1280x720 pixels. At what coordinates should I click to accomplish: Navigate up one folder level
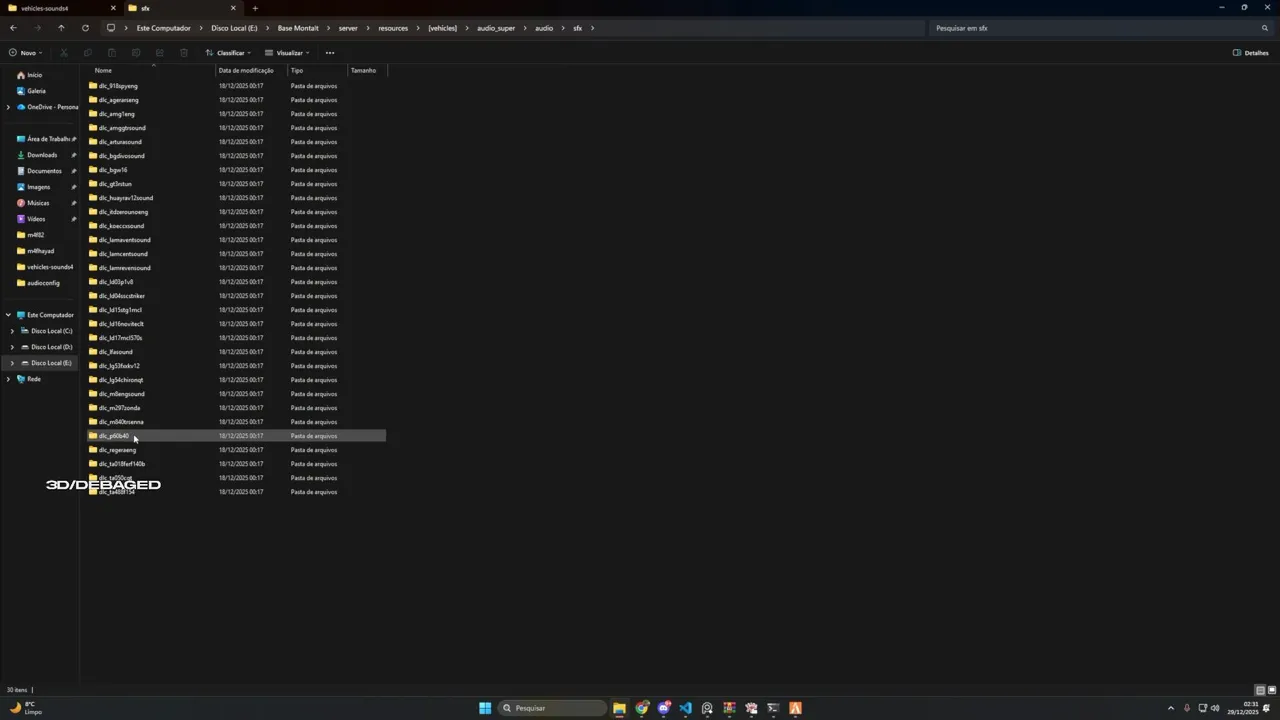coord(61,28)
